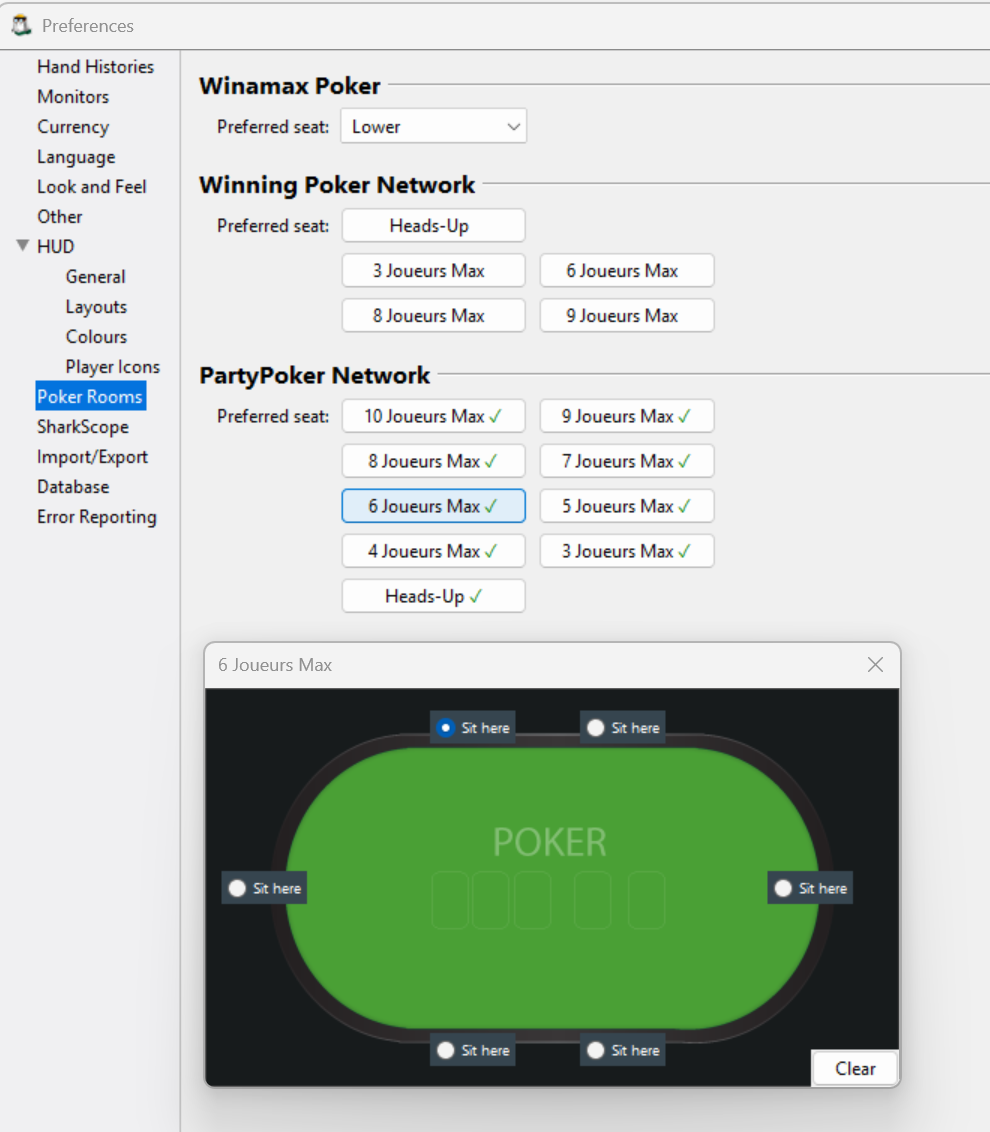Image resolution: width=990 pixels, height=1132 pixels.
Task: Open Look and Feel preferences
Action: [x=92, y=186]
